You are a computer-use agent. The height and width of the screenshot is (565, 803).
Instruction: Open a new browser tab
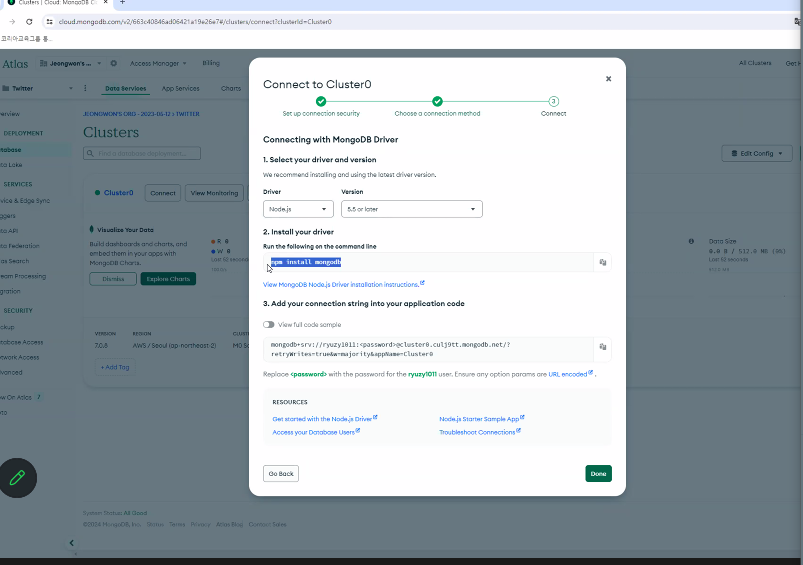(x=122, y=3)
